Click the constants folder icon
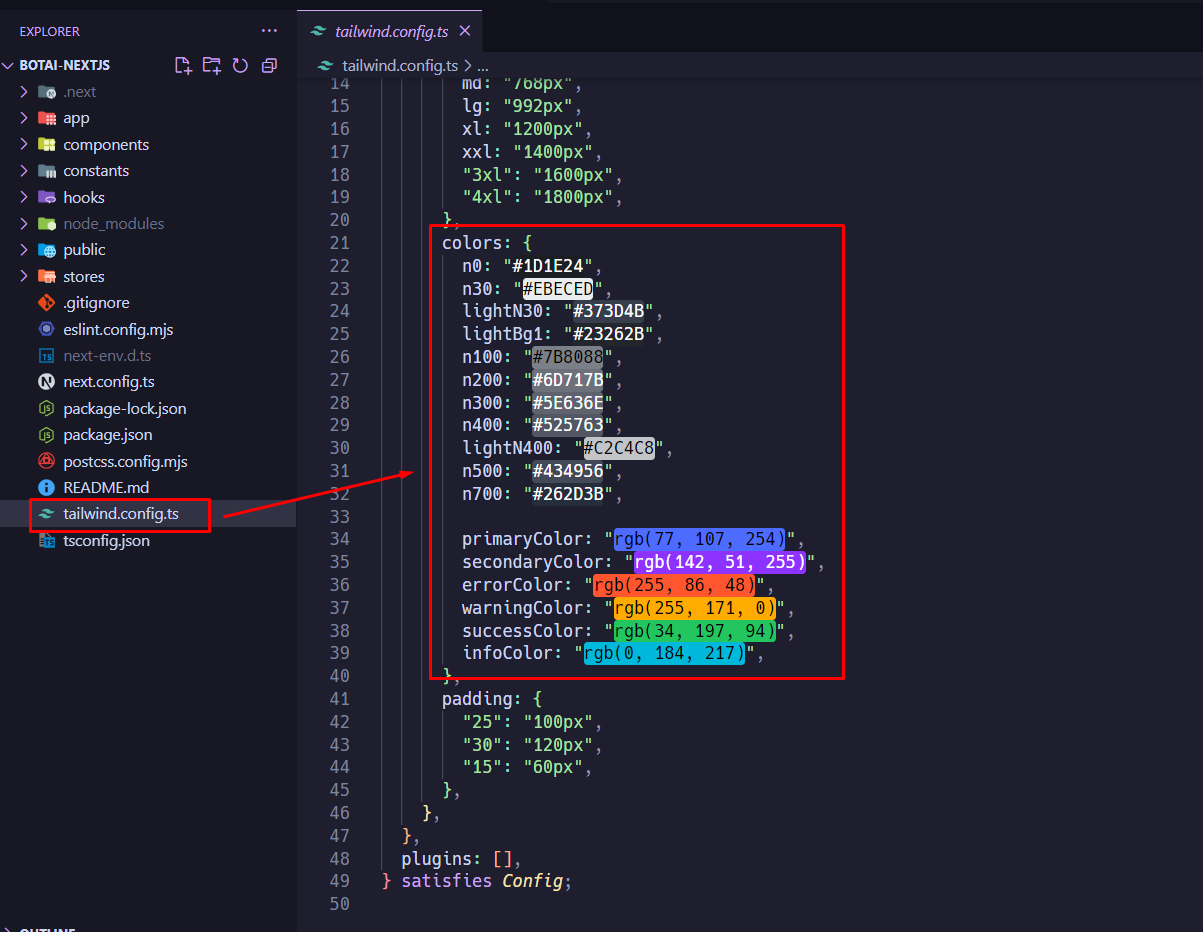Screen dimensions: 1203x932 46,171
